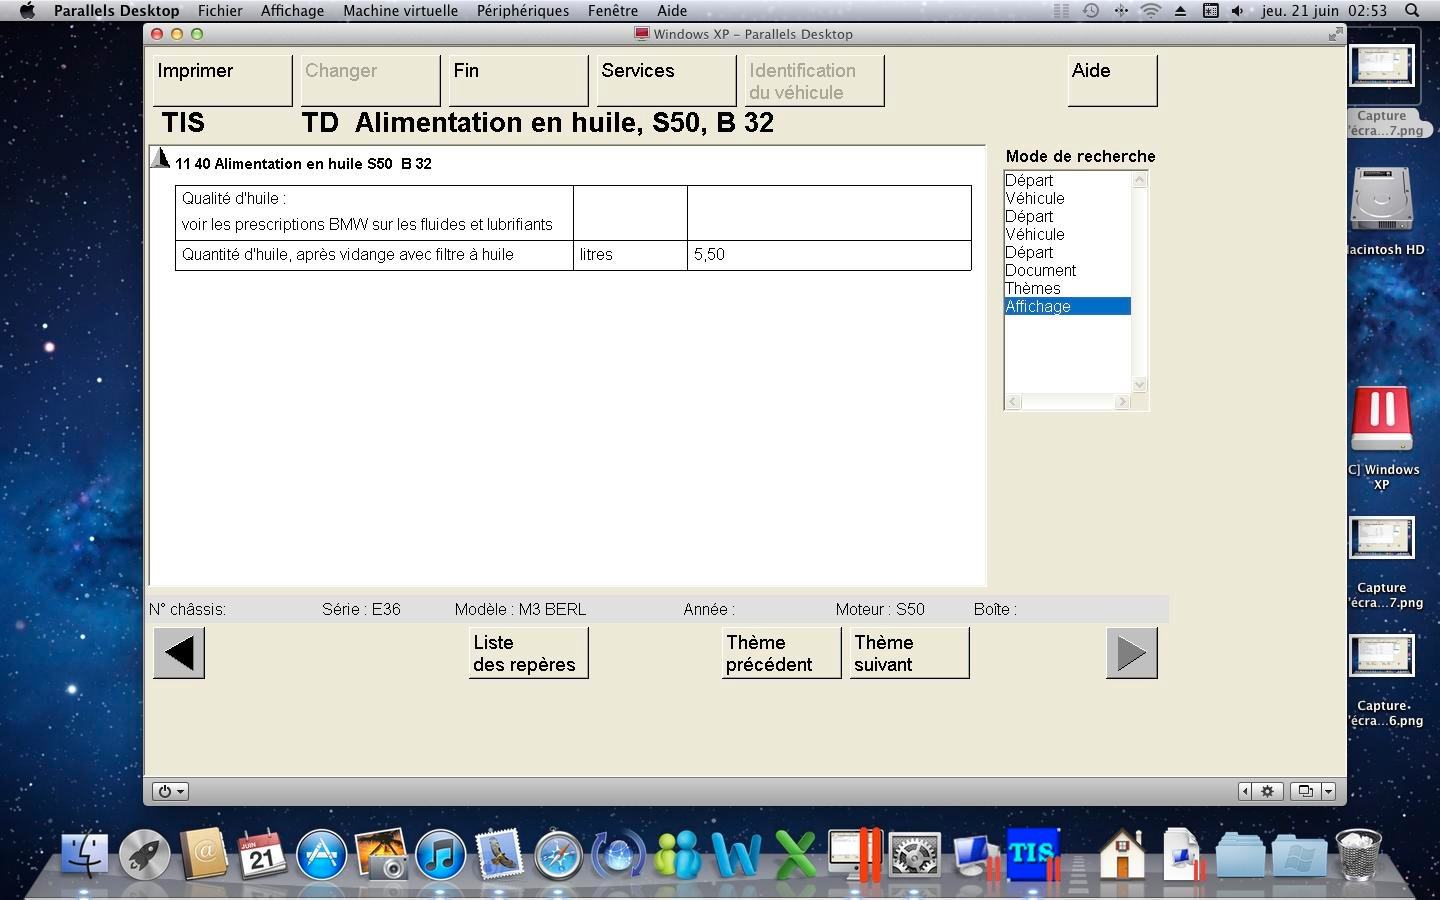Click the triangle icon beside 11 40 heading
Viewport: 1440px width, 900px height.
[x=160, y=158]
